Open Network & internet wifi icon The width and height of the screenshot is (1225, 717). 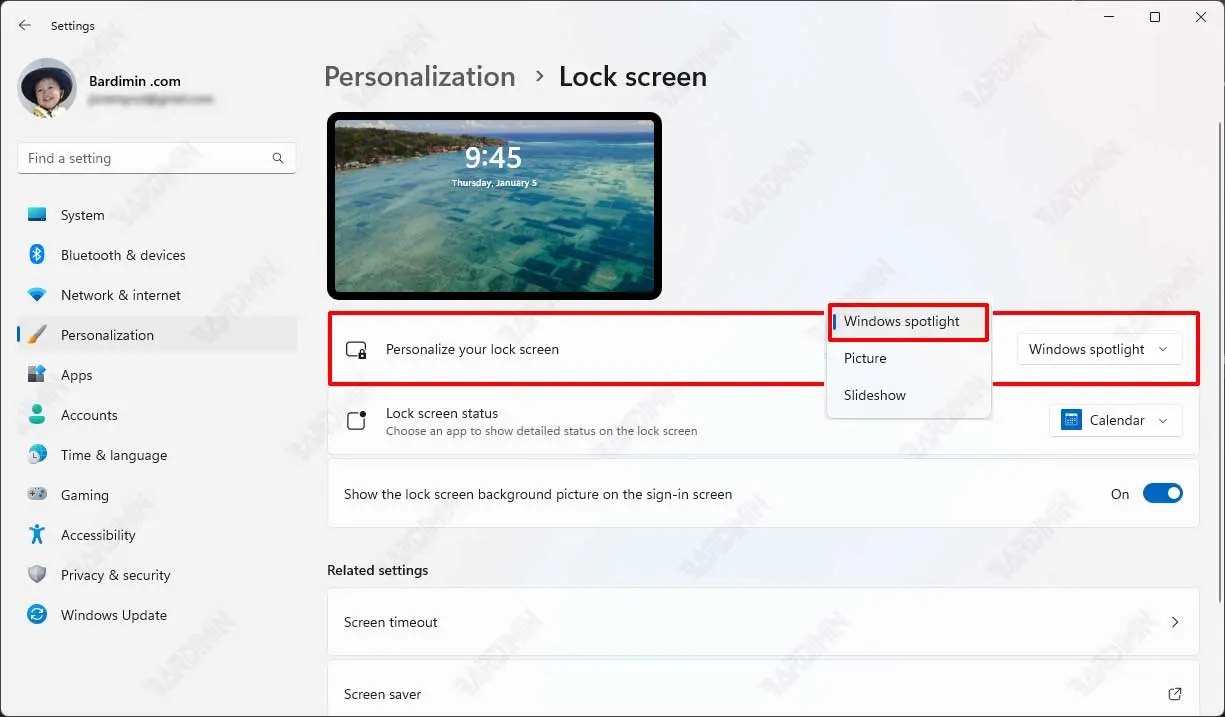37,295
